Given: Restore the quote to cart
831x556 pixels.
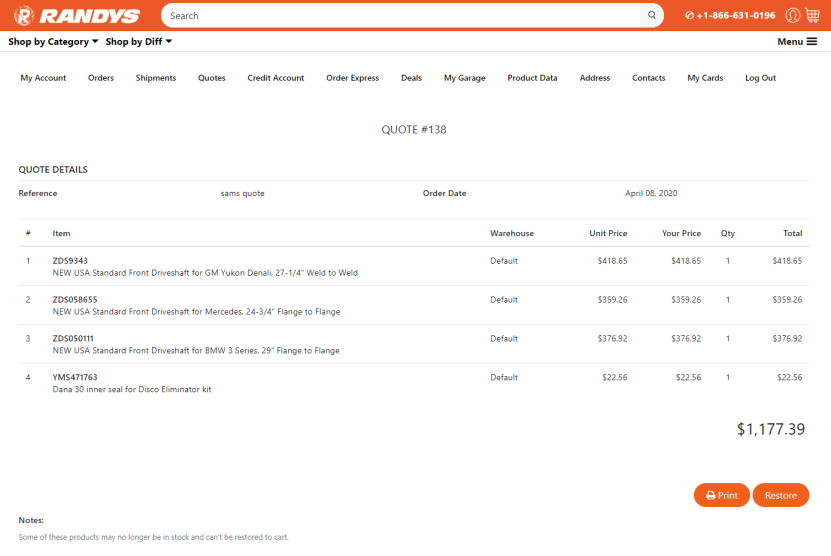Looking at the screenshot, I should pyautogui.click(x=781, y=495).
